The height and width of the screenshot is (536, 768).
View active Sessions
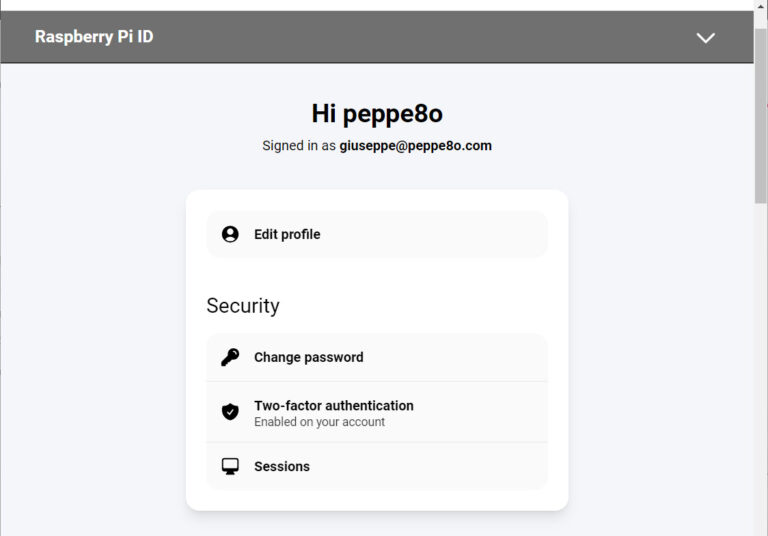281,466
